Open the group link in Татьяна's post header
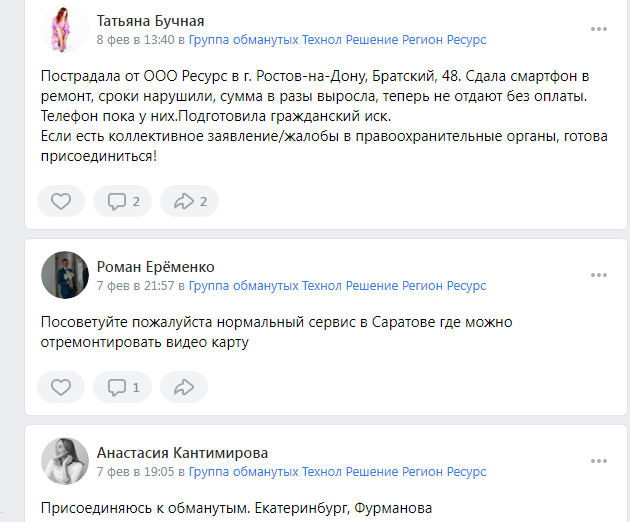This screenshot has width=630, height=522. coord(337,40)
